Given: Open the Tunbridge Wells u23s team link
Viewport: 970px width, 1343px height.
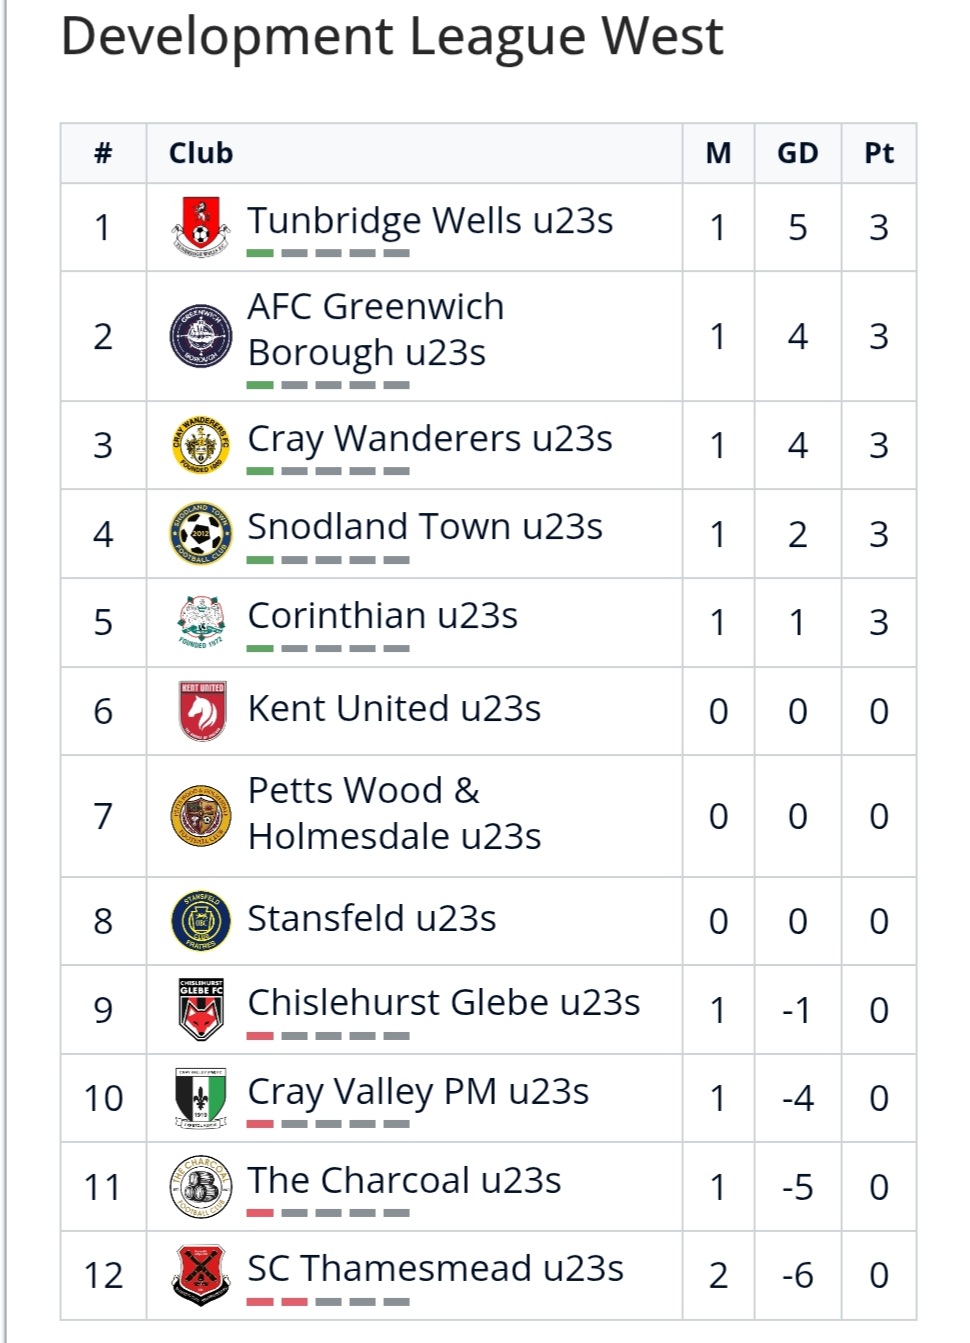Looking at the screenshot, I should click(x=430, y=220).
